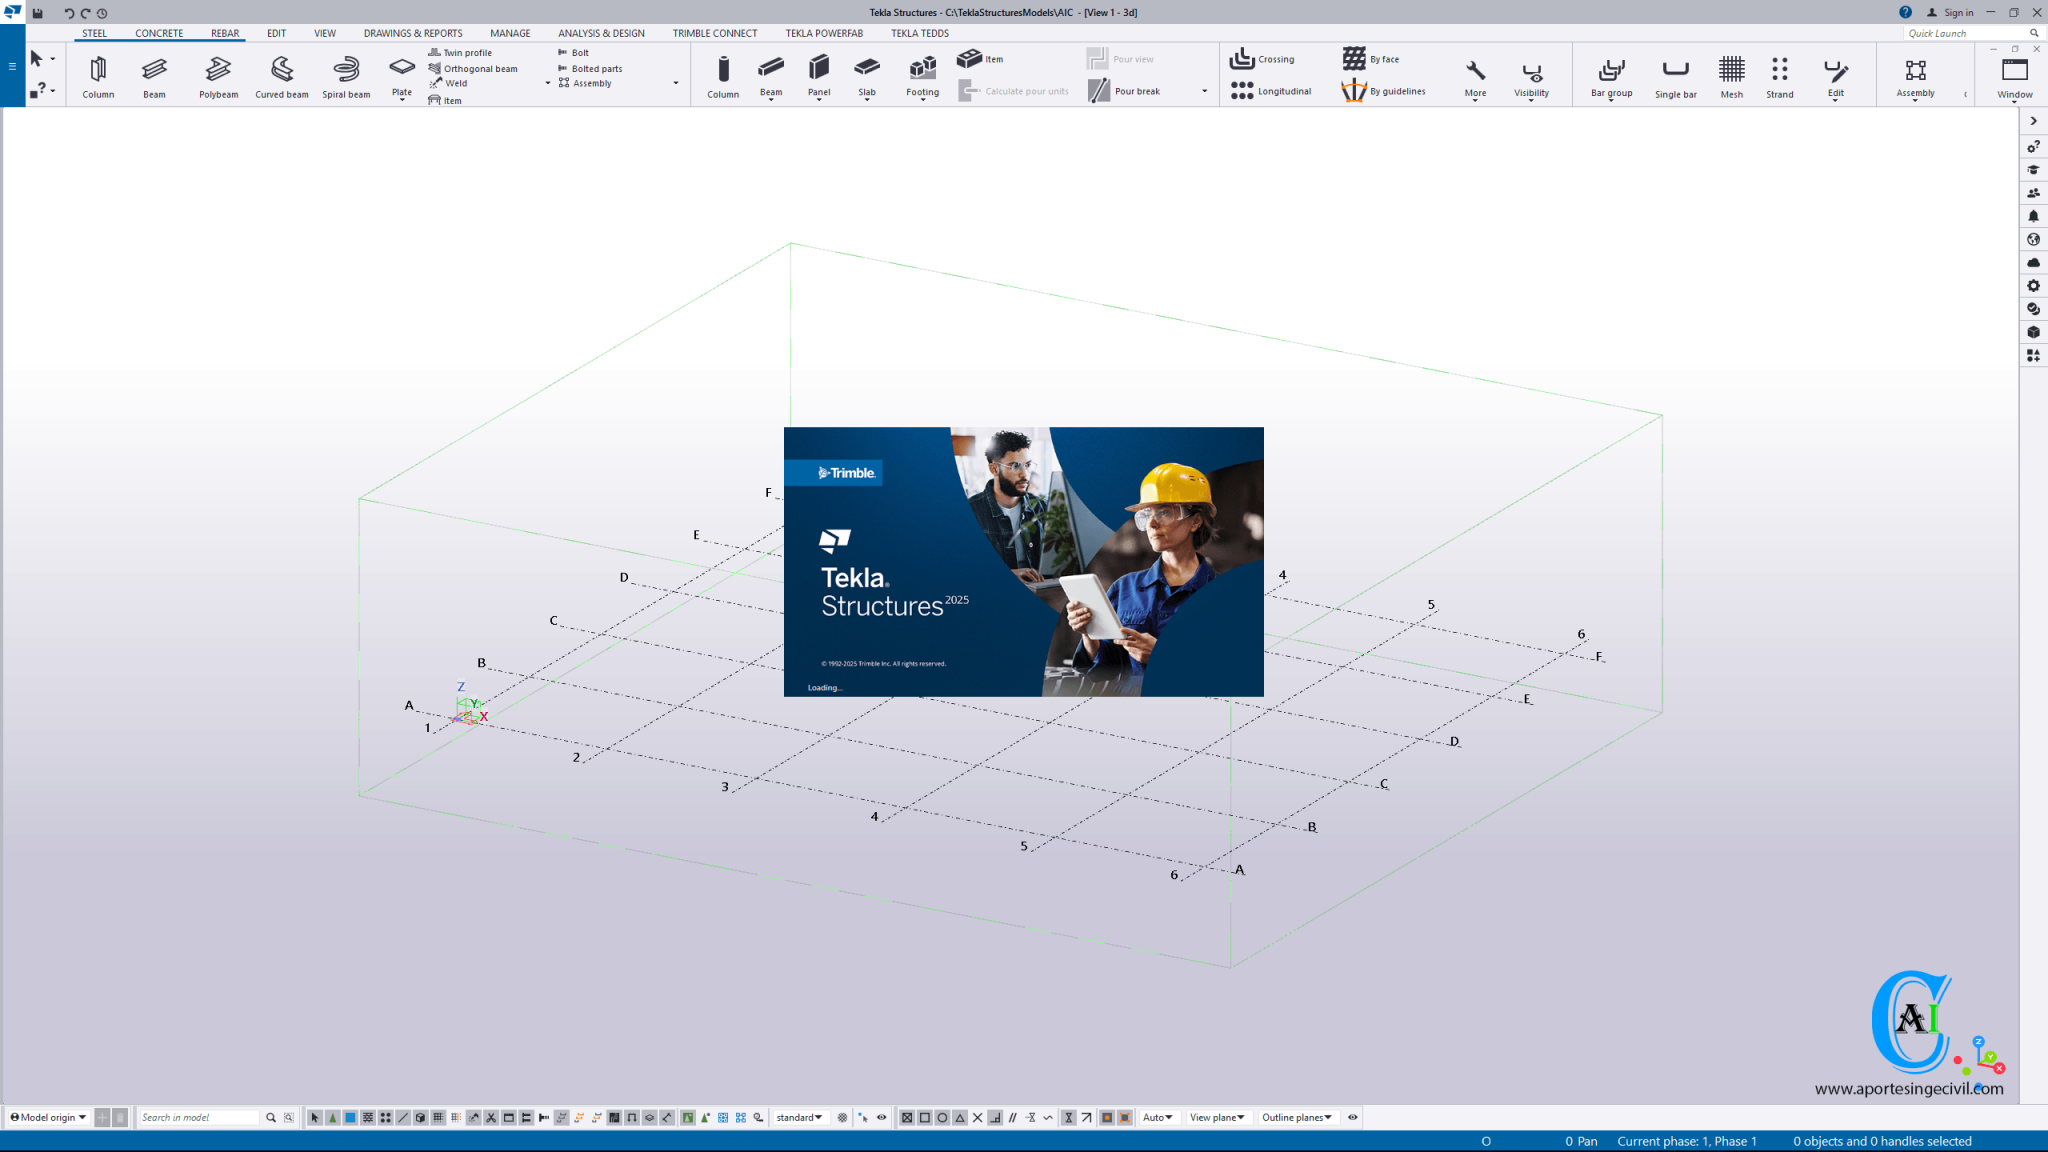Viewport: 2048px width, 1152px height.
Task: Open the Model origin dropdown
Action: tap(48, 1117)
